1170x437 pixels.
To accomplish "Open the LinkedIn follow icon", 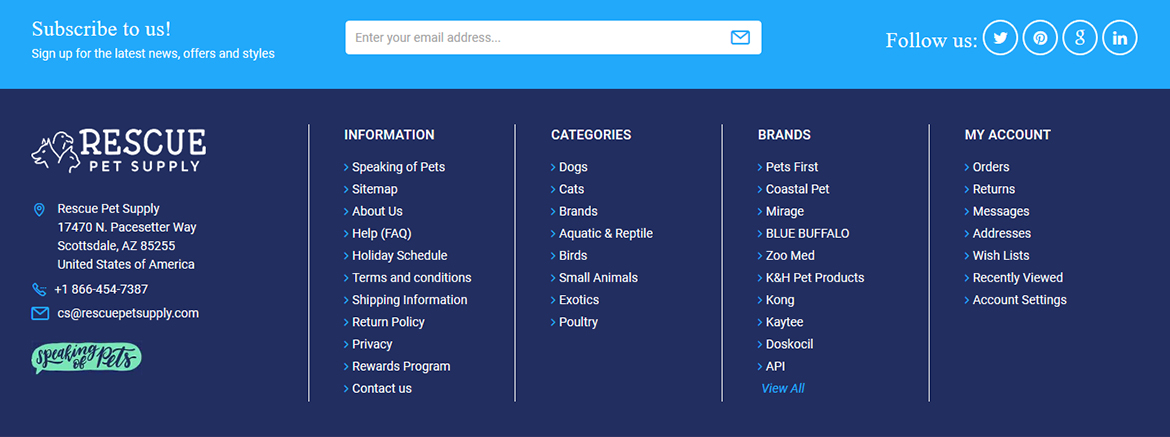I will (1119, 38).
